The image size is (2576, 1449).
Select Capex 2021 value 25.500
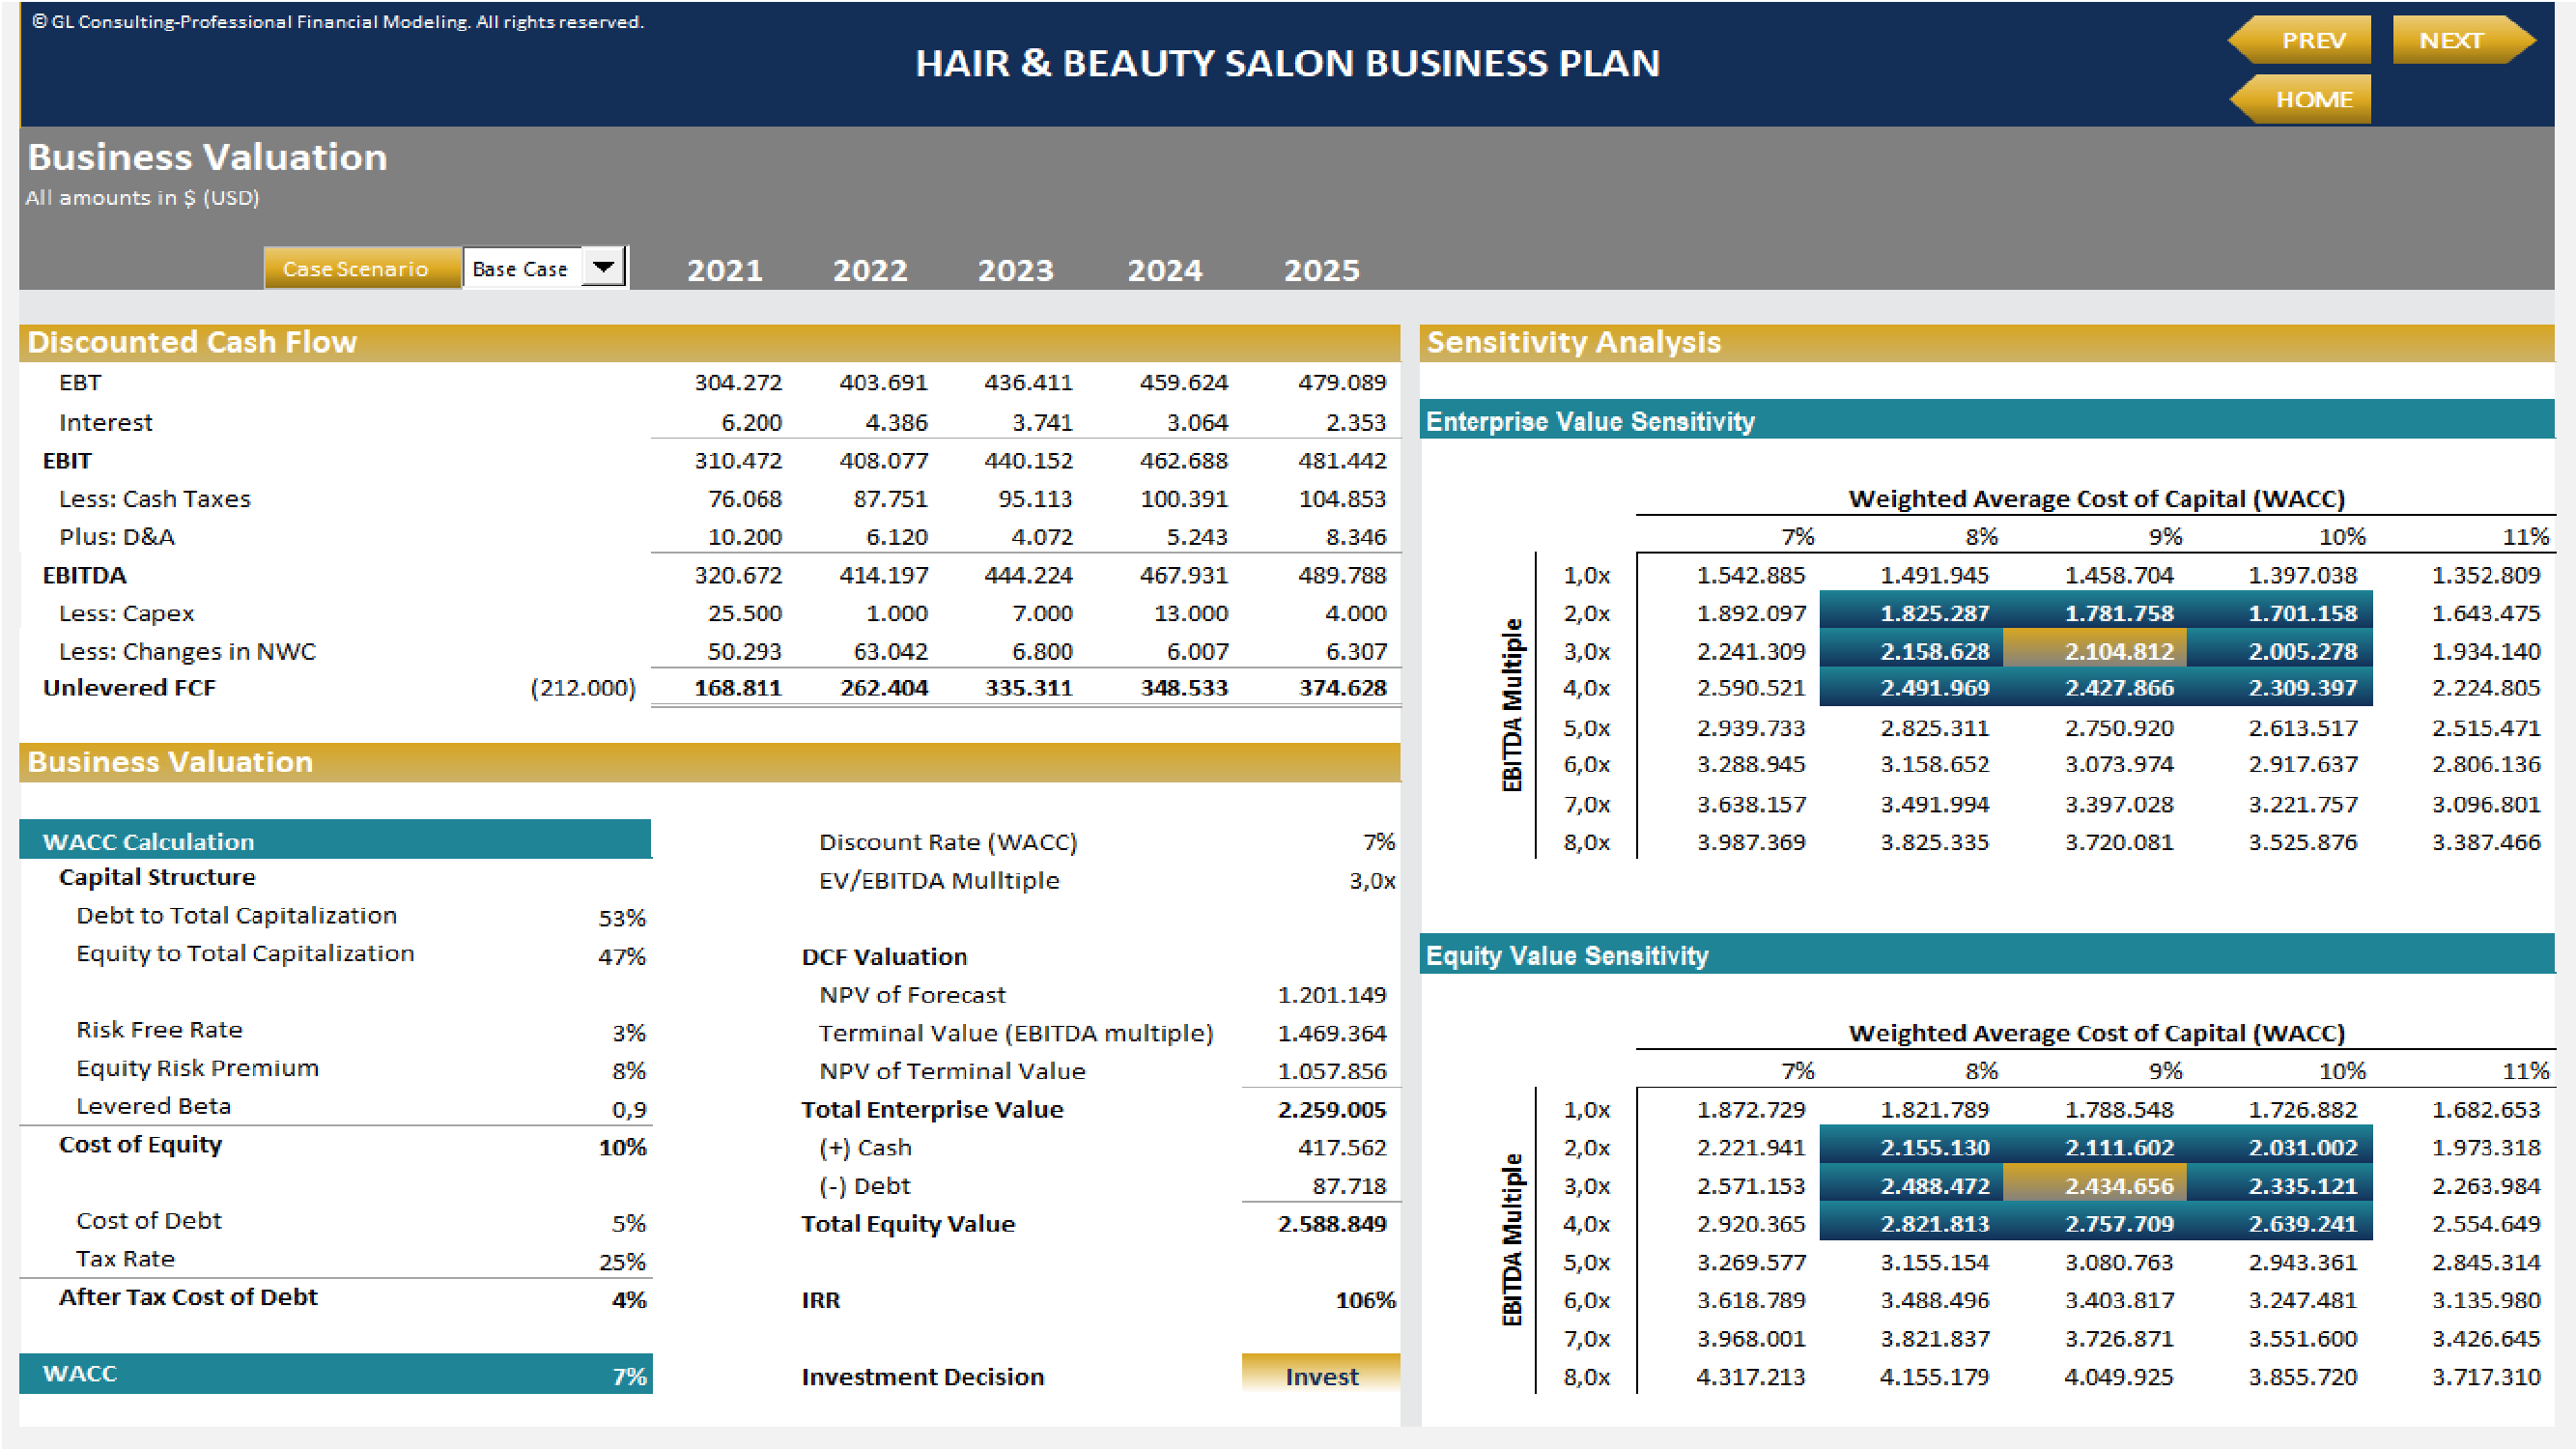(744, 613)
